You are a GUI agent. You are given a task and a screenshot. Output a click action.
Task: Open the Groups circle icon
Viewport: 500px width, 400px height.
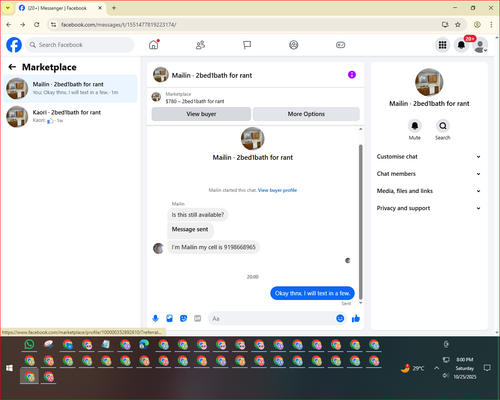(x=293, y=45)
